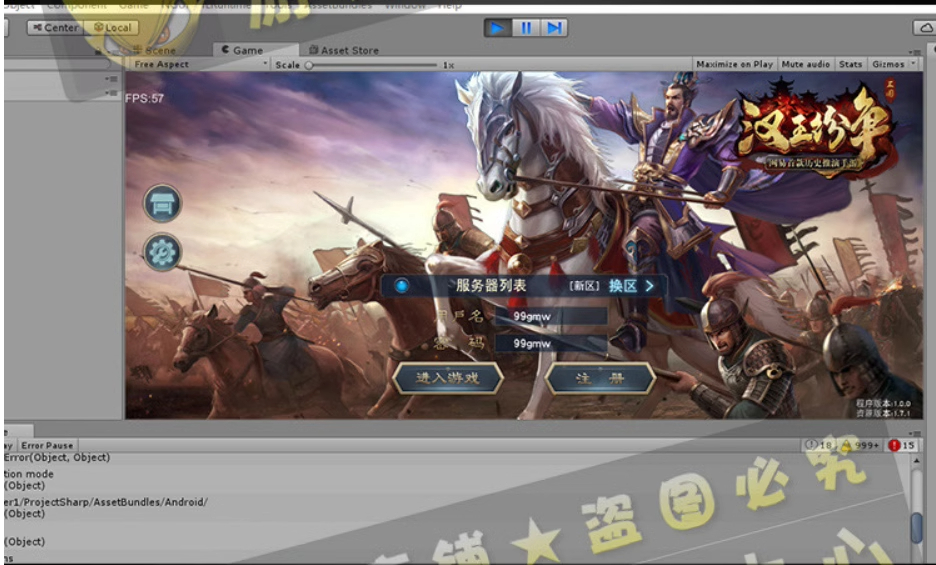Viewport: 936px width, 565px height.
Task: Expand the Gizmos dropdown arrow
Action: click(913, 63)
